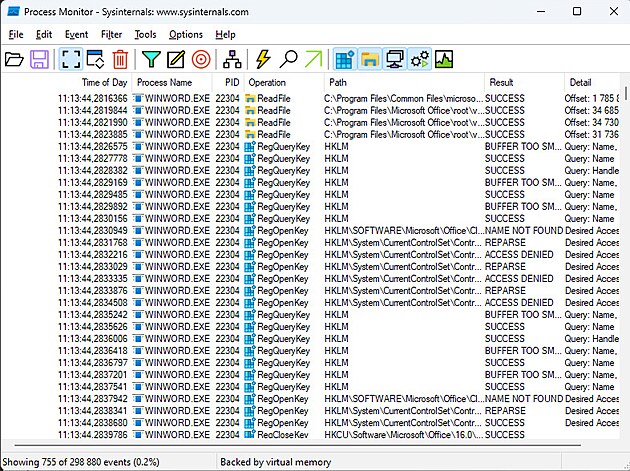Open the Event menu
630x471 pixels.
click(76, 35)
